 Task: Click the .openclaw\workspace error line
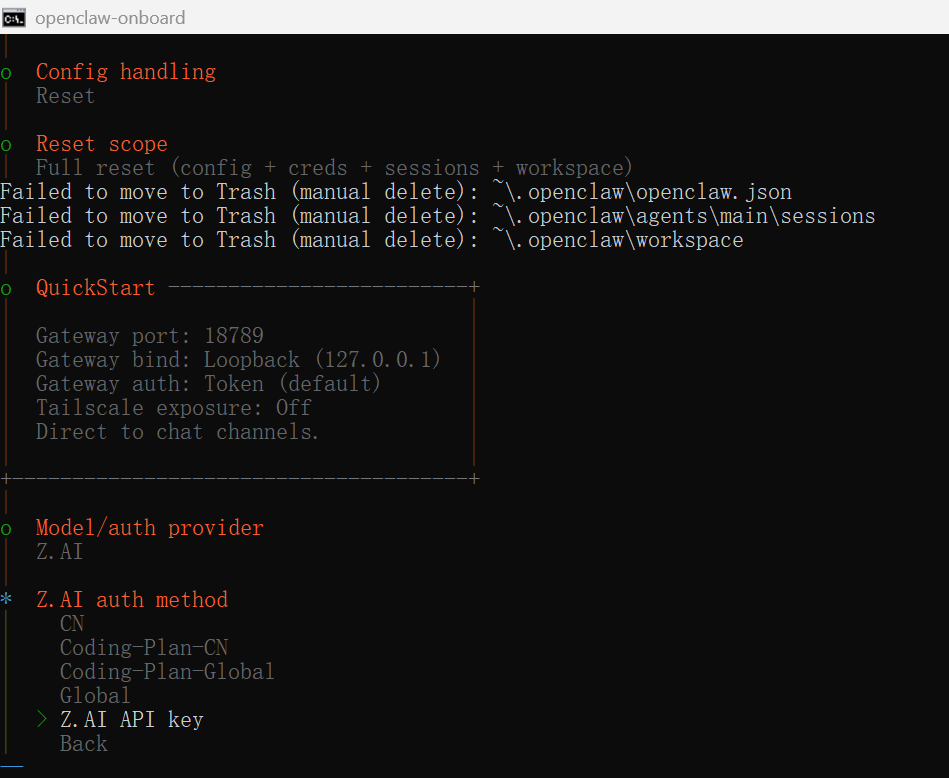pos(372,240)
